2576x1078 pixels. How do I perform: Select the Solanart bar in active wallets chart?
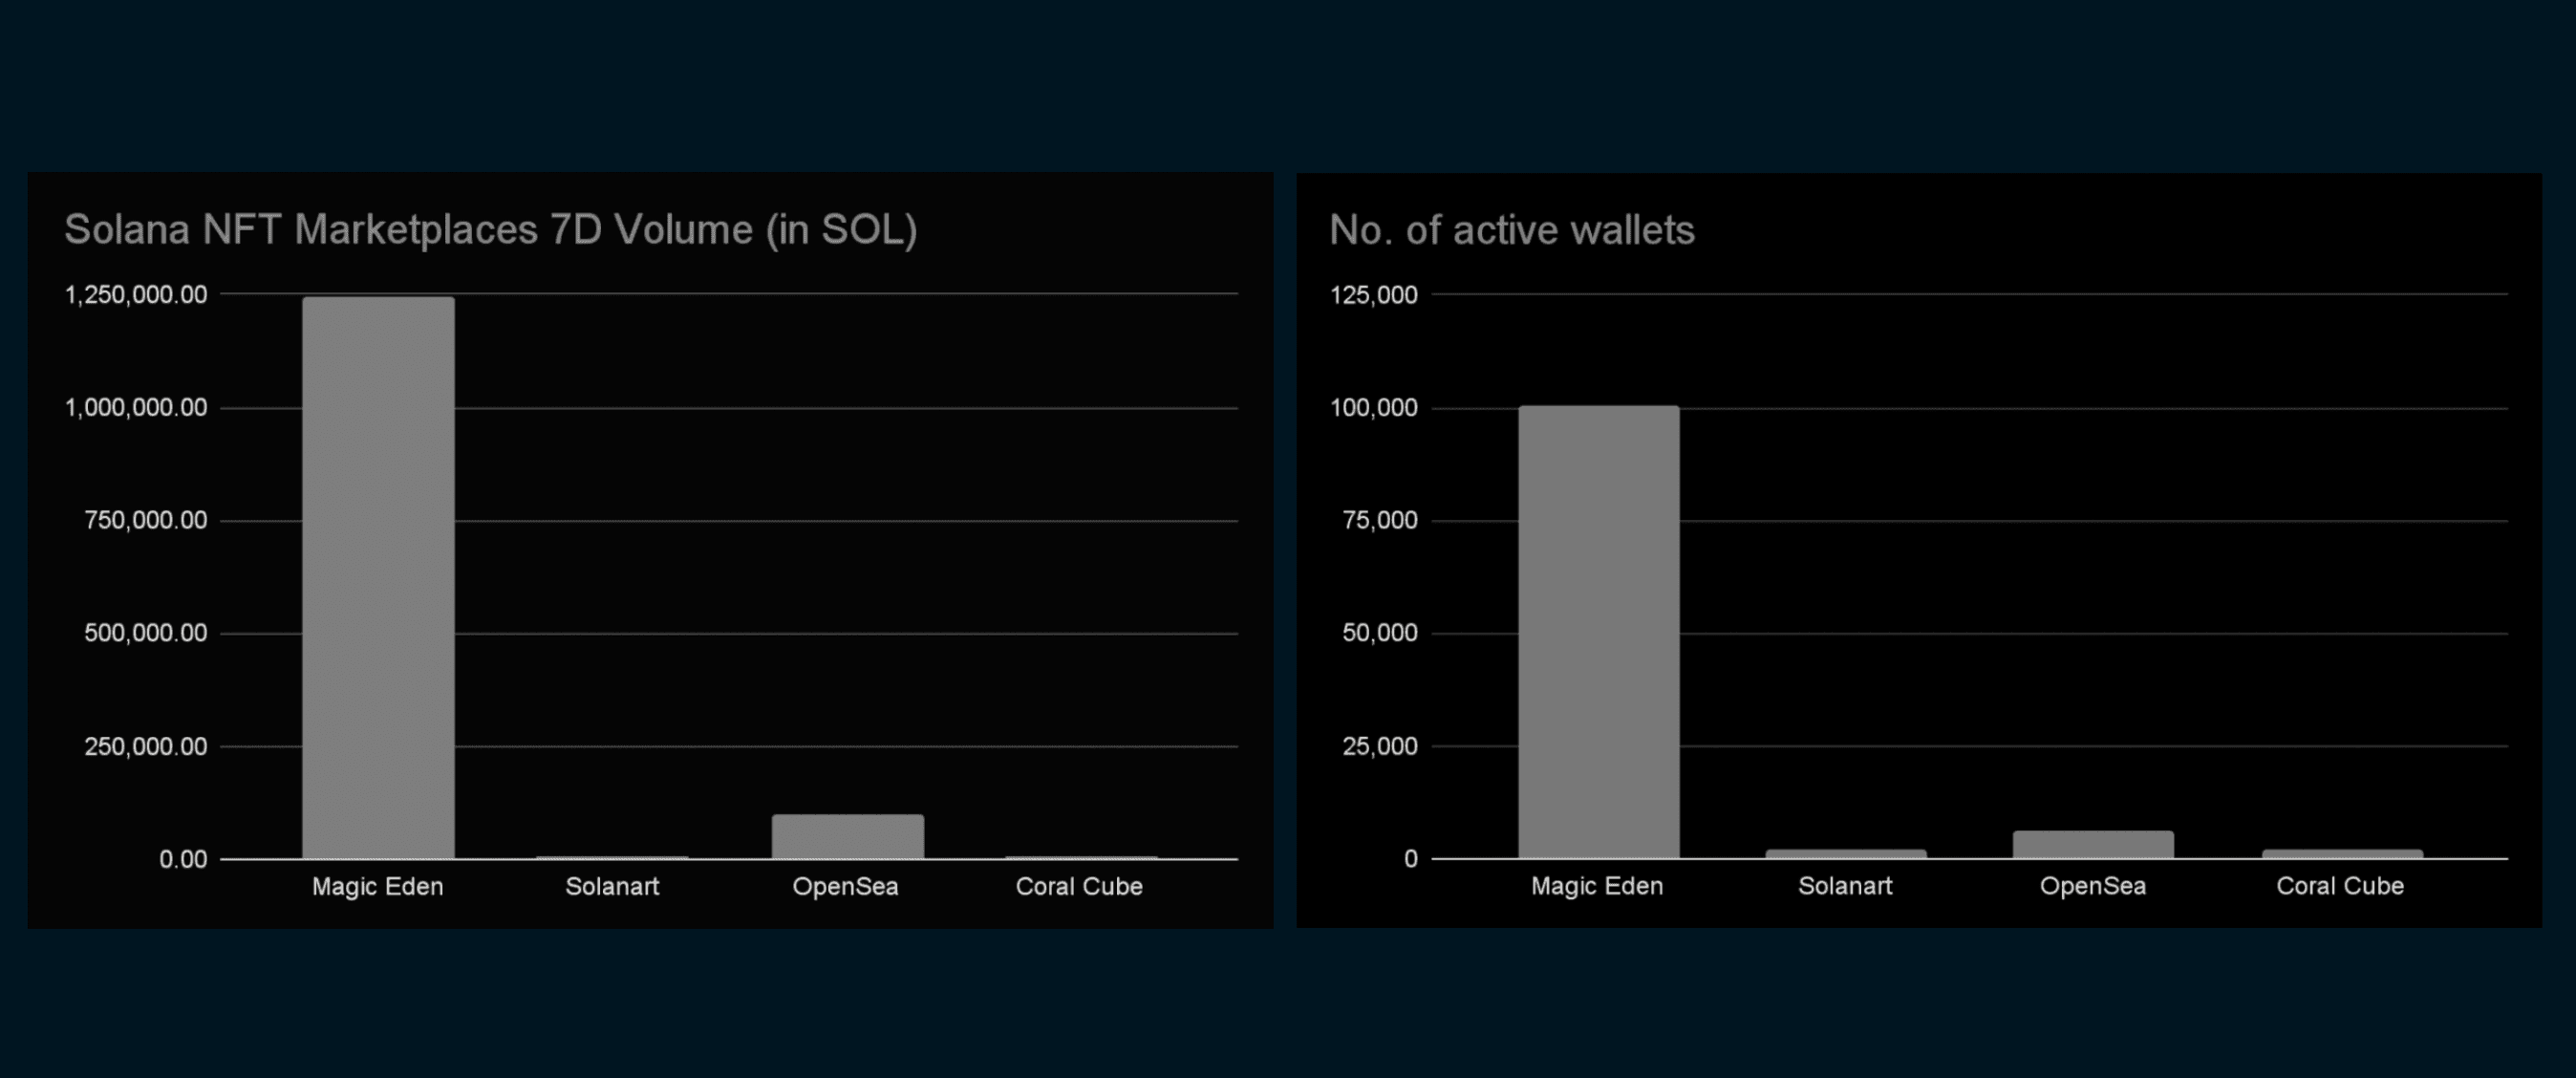coord(1846,854)
